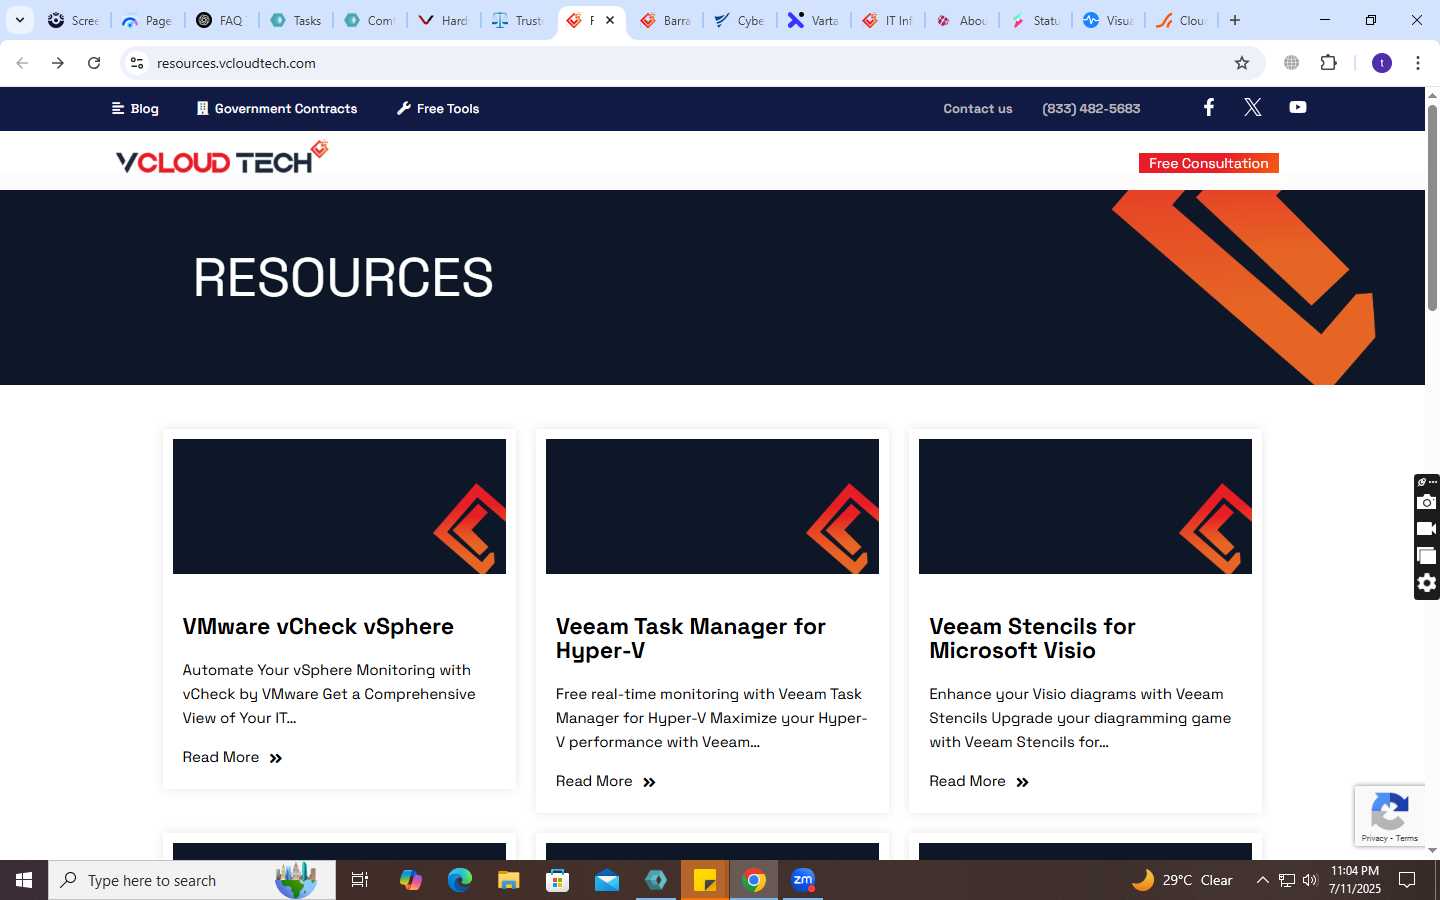Switch to the Cybe browser tab

(740, 20)
